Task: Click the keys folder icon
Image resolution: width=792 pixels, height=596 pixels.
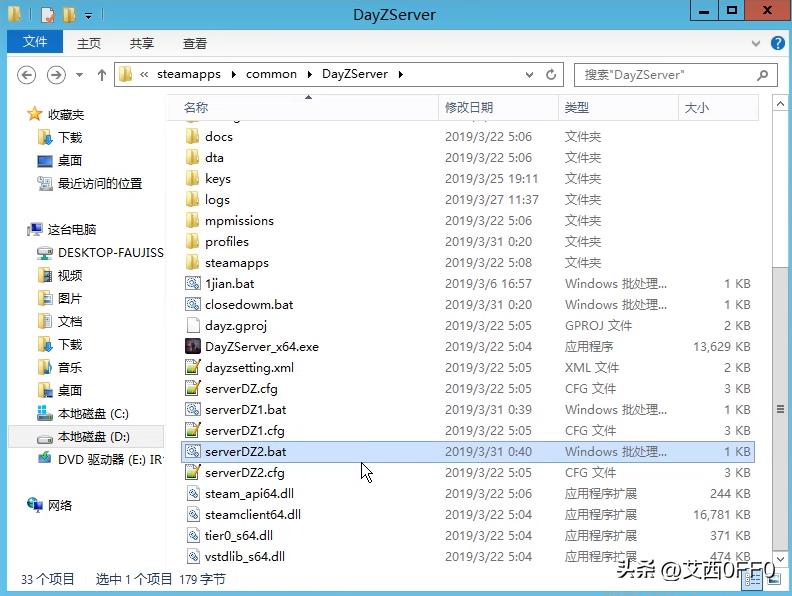Action: (x=192, y=178)
